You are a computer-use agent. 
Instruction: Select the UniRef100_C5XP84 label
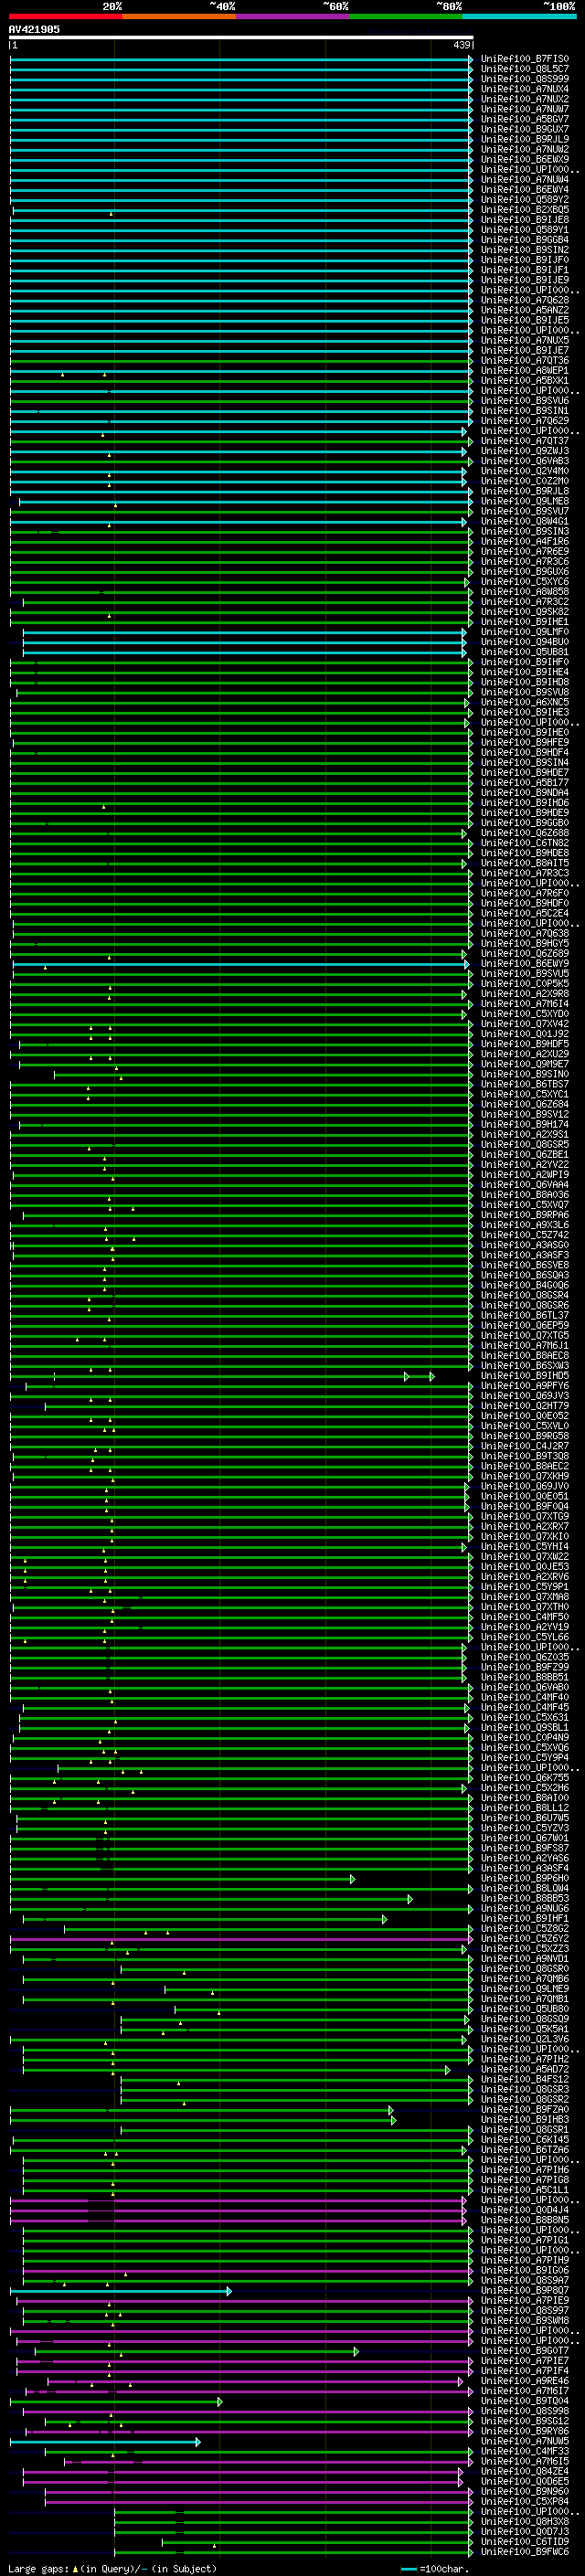[524, 2500]
